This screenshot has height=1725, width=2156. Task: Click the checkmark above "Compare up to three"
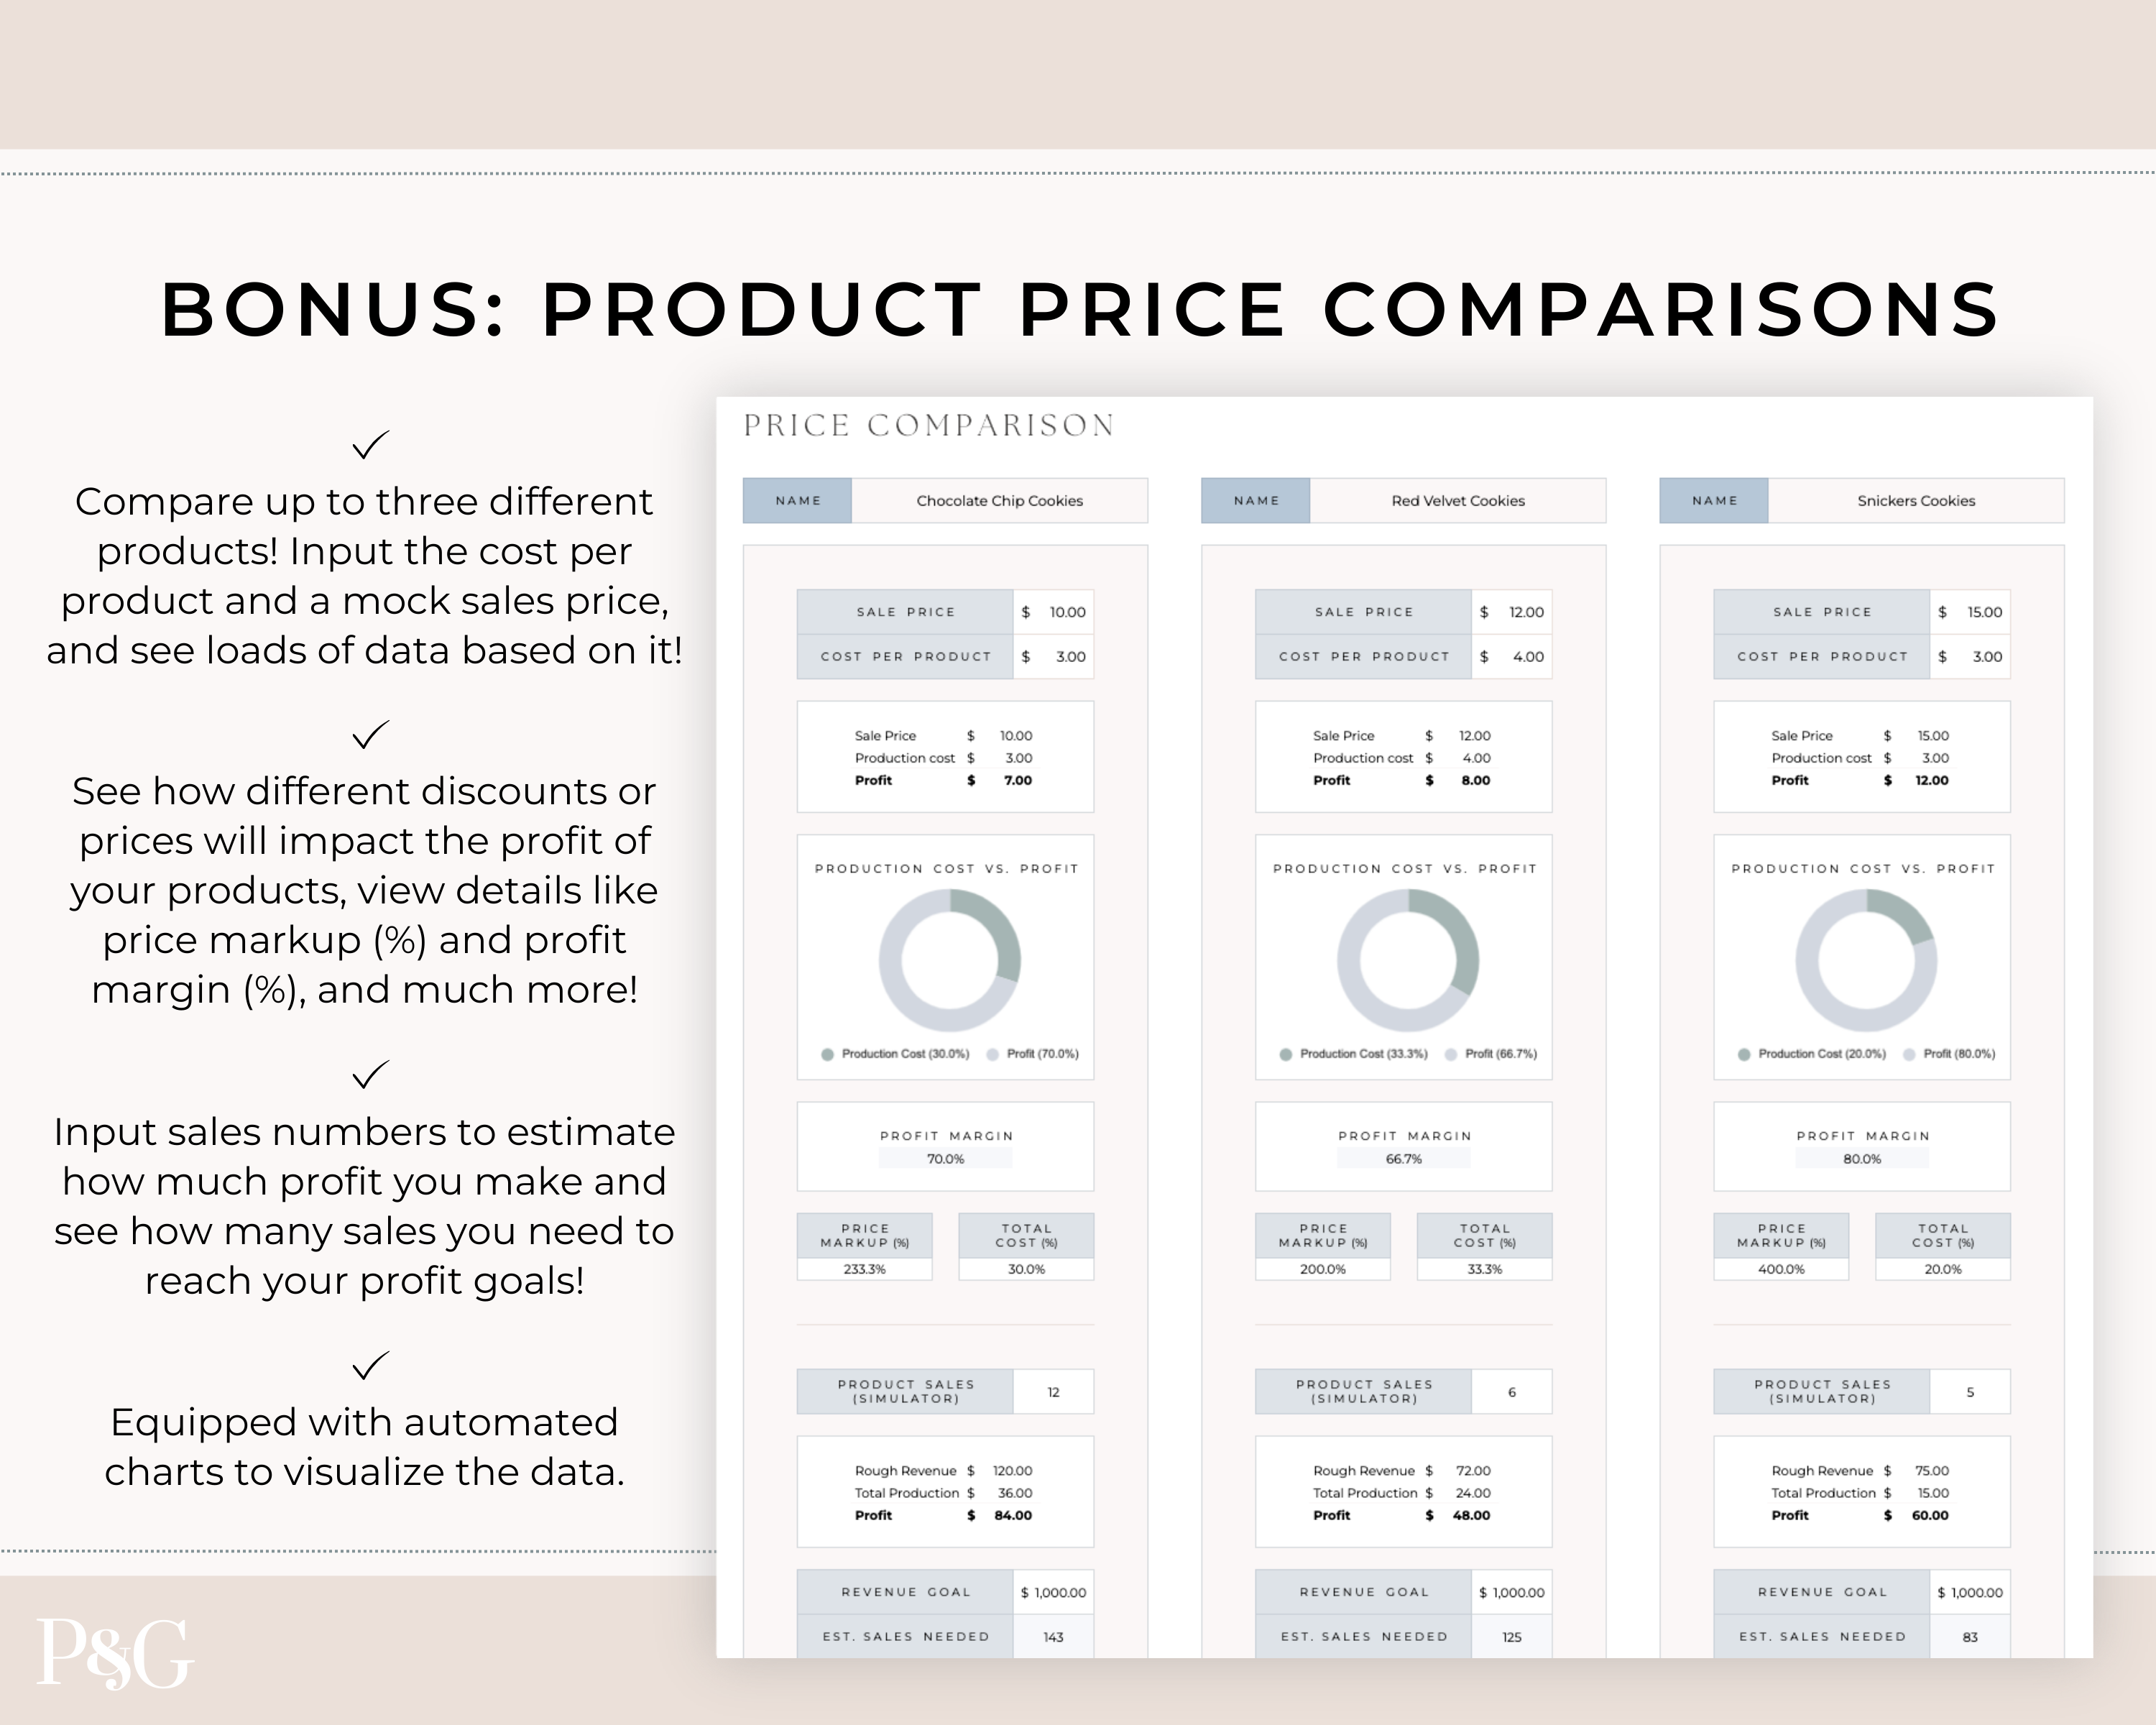(x=370, y=444)
